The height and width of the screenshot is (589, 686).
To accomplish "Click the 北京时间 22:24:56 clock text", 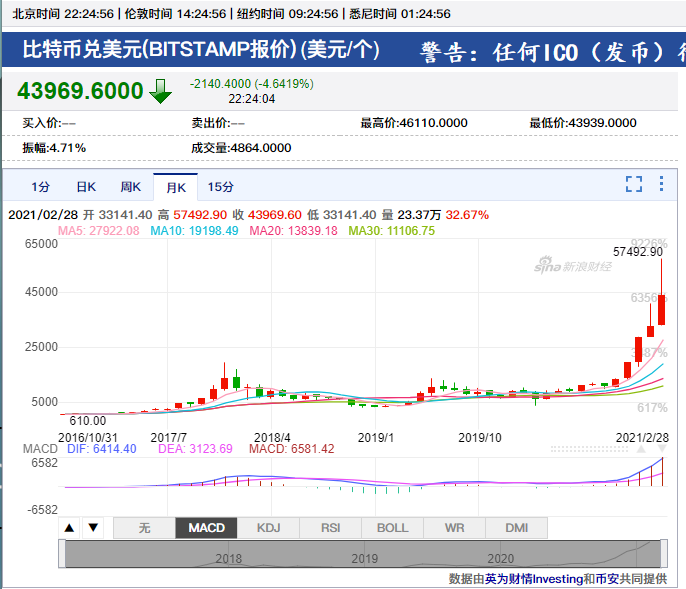I will pos(63,14).
